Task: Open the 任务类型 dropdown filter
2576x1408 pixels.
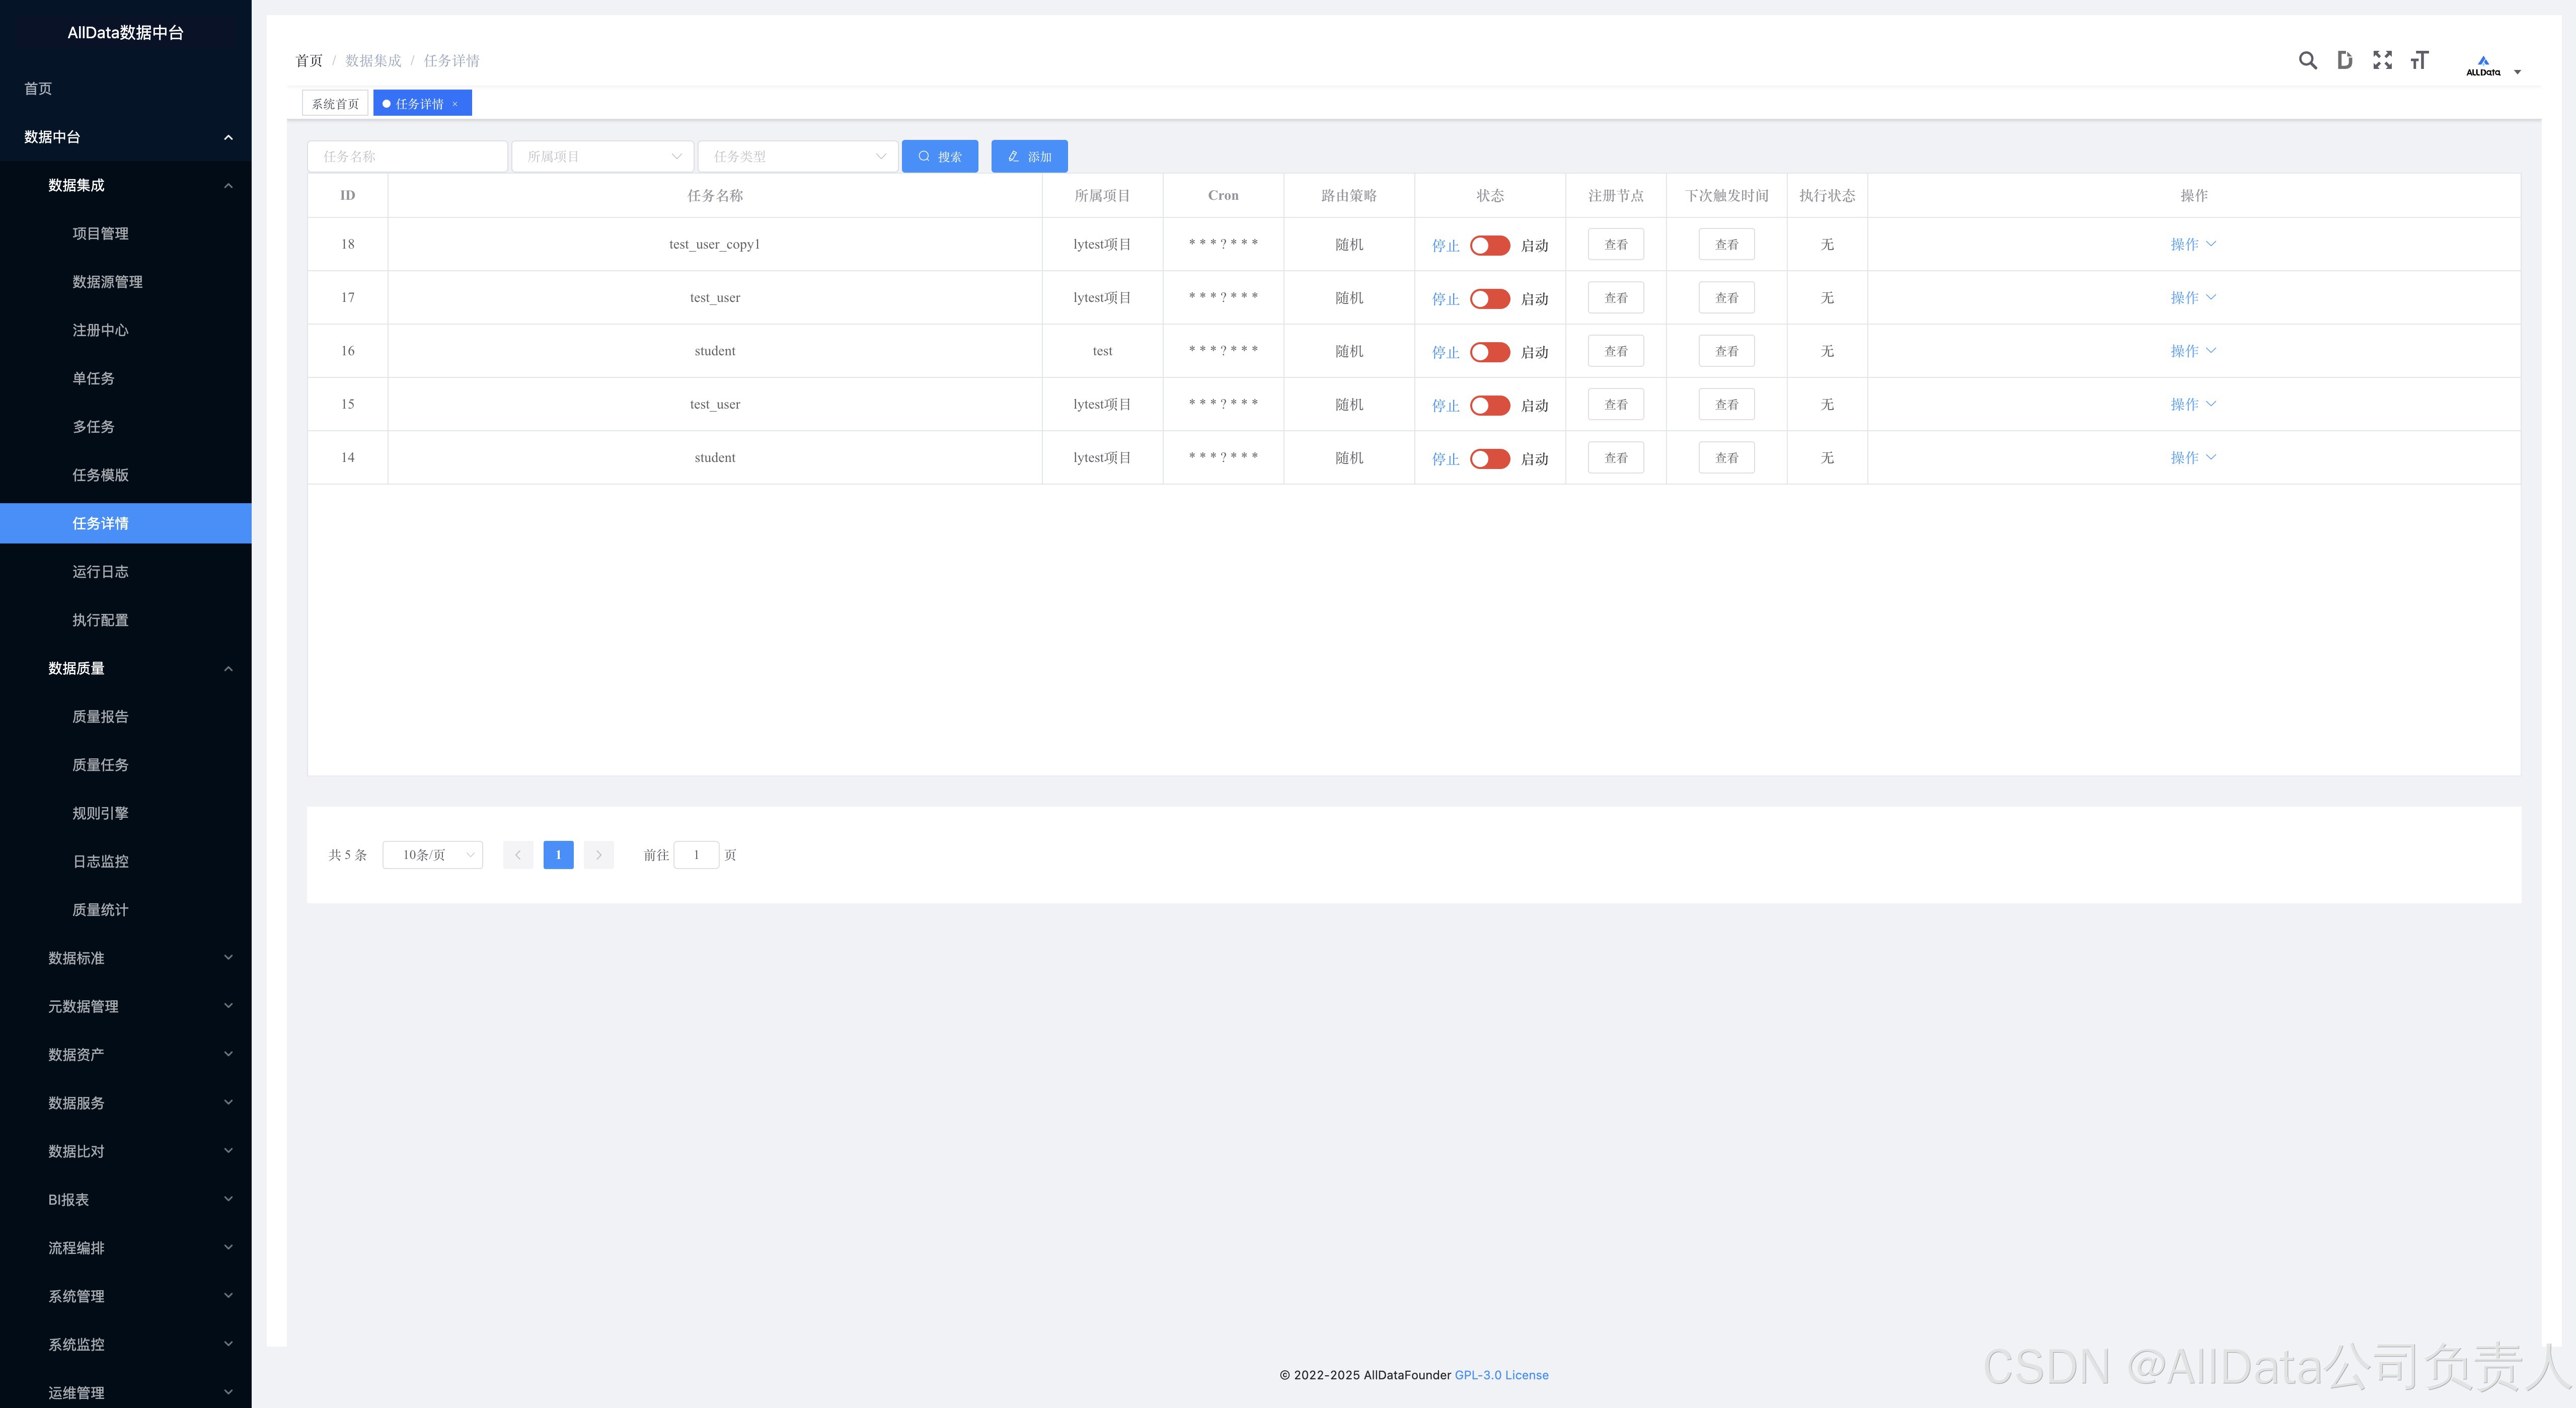Action: 798,157
